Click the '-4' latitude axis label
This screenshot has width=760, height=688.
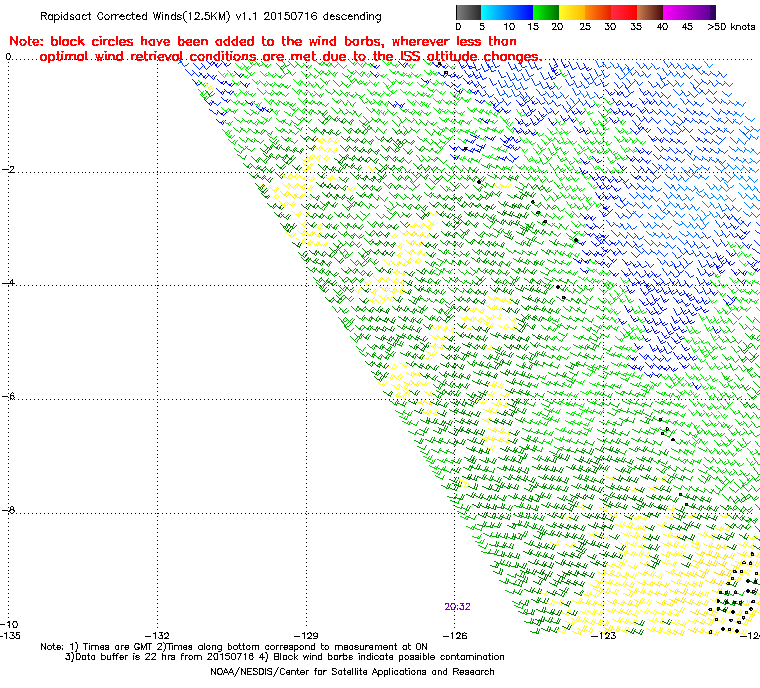coord(9,283)
